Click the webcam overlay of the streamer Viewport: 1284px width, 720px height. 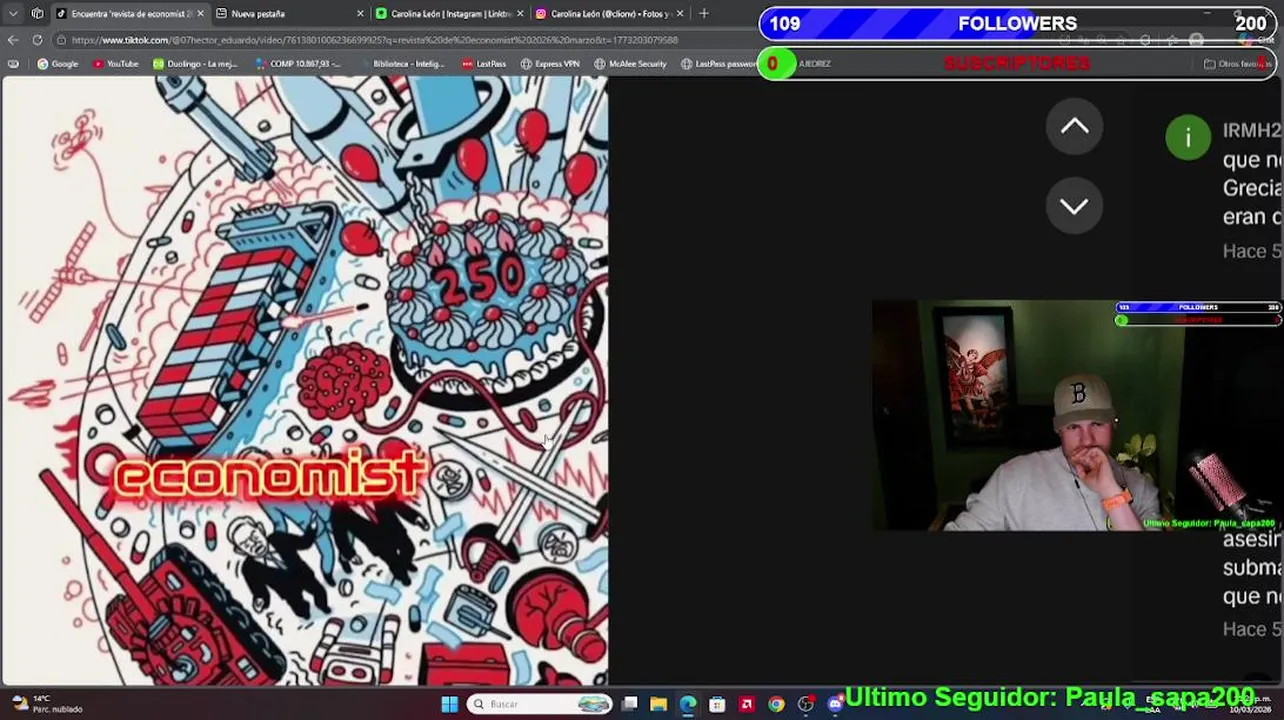(x=1077, y=415)
